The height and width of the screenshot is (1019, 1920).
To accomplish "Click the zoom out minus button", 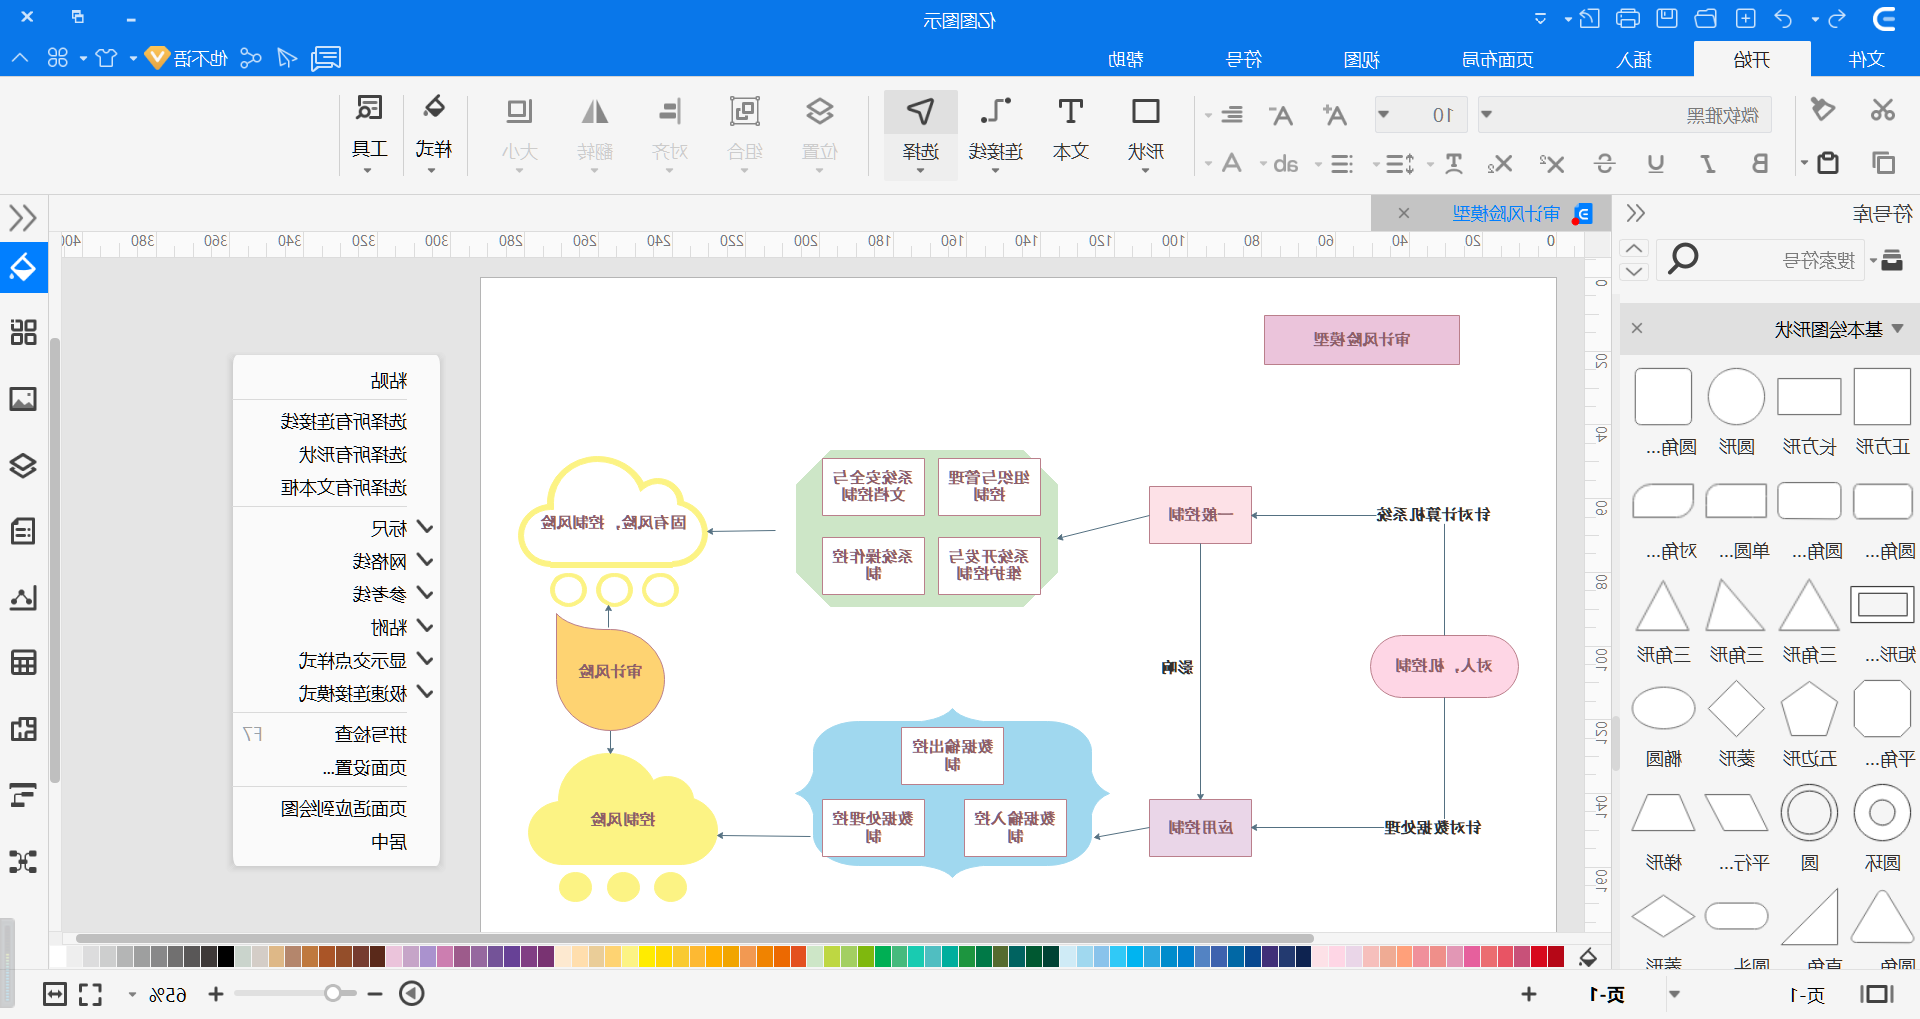I will pyautogui.click(x=375, y=994).
